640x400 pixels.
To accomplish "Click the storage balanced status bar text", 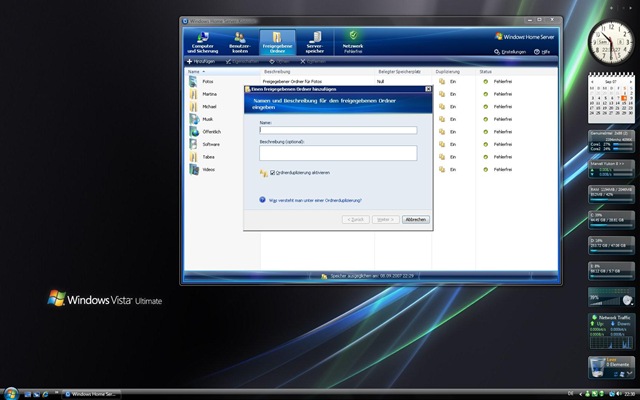I will tap(372, 276).
